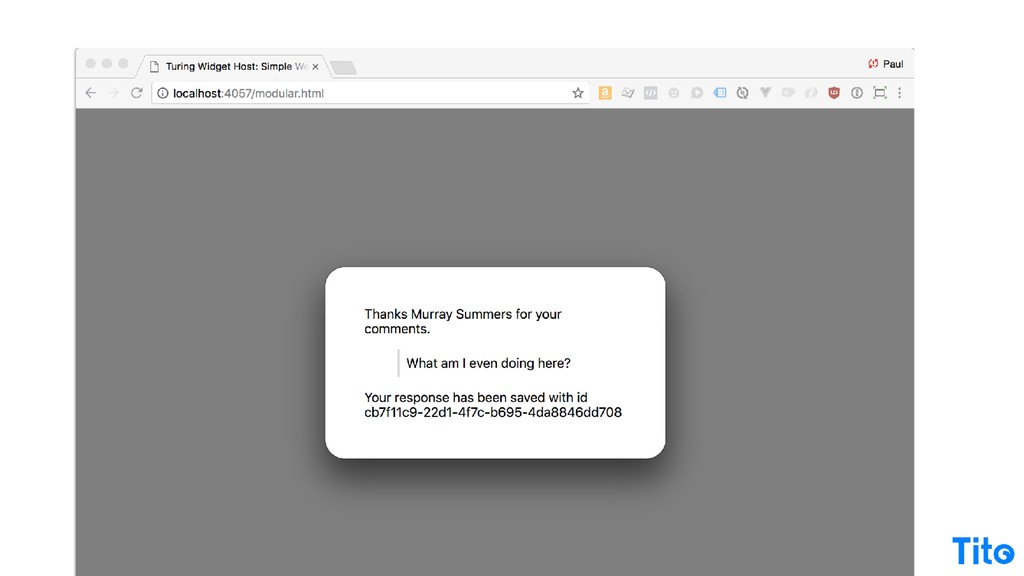View site information icon beside localhost
Screen dimensions: 1024x576
point(163,93)
